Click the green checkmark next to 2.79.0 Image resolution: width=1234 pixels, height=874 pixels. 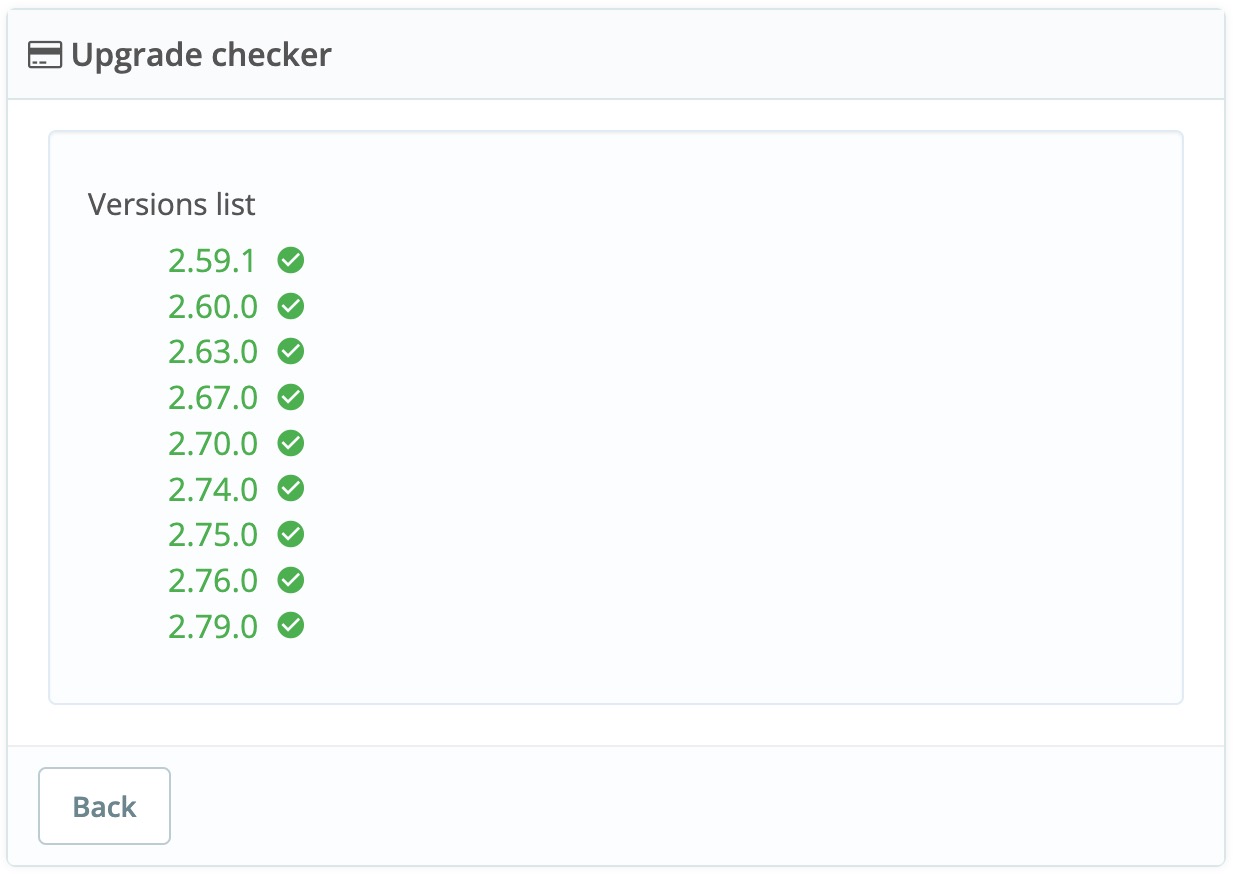coord(291,625)
